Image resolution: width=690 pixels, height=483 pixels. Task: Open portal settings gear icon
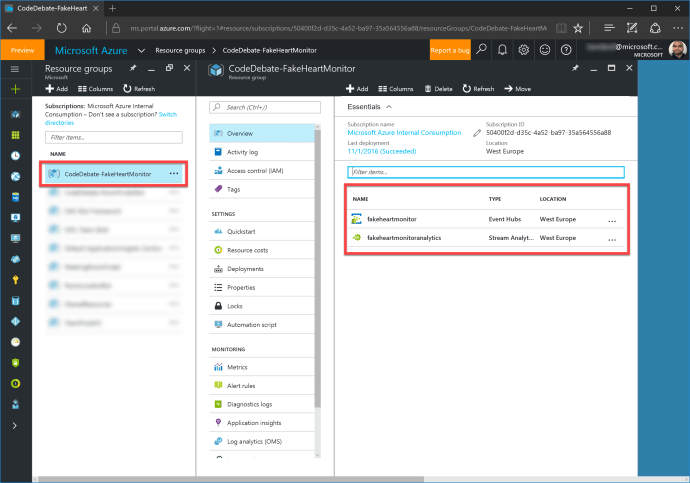click(523, 49)
